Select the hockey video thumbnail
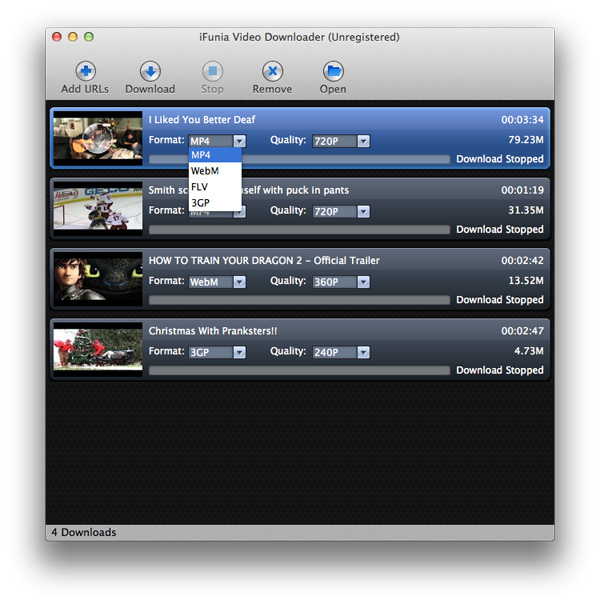600x604 pixels. [98, 208]
